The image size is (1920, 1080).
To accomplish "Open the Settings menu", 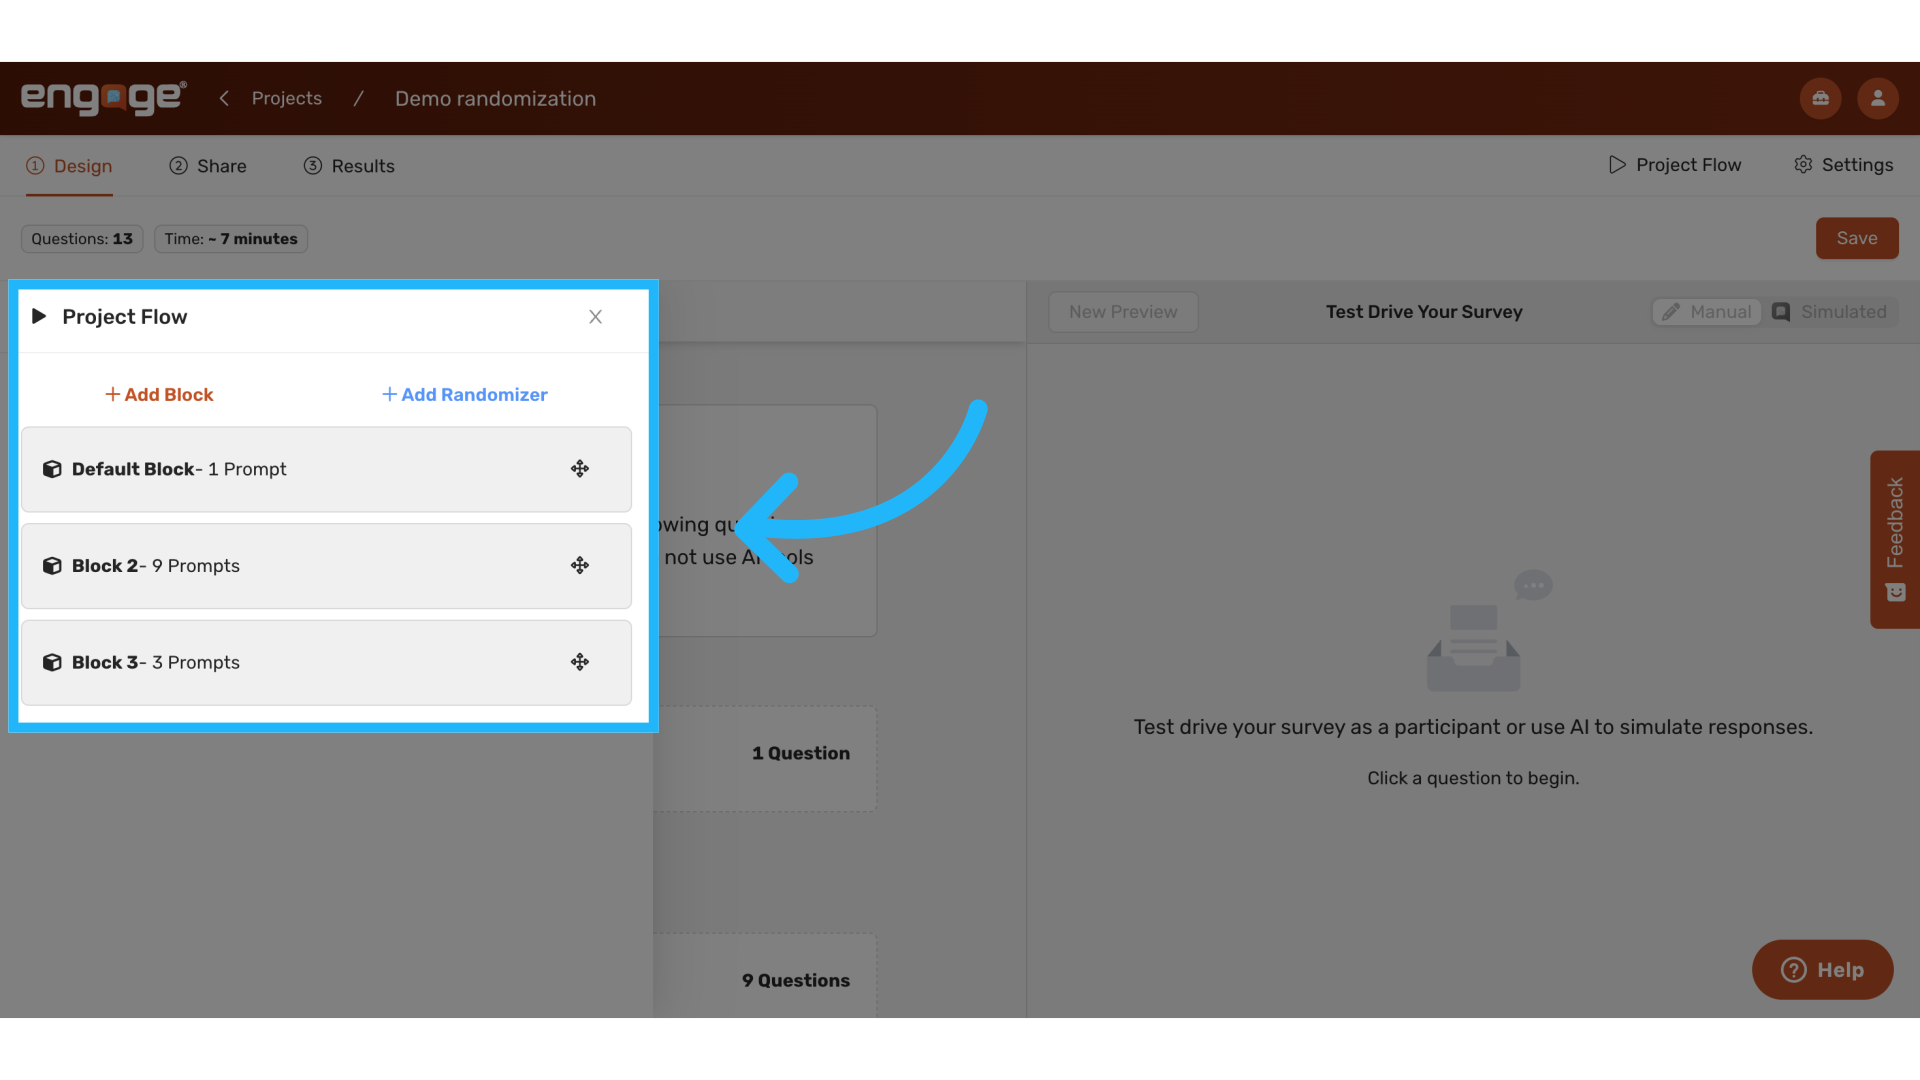I will pyautogui.click(x=1843, y=165).
